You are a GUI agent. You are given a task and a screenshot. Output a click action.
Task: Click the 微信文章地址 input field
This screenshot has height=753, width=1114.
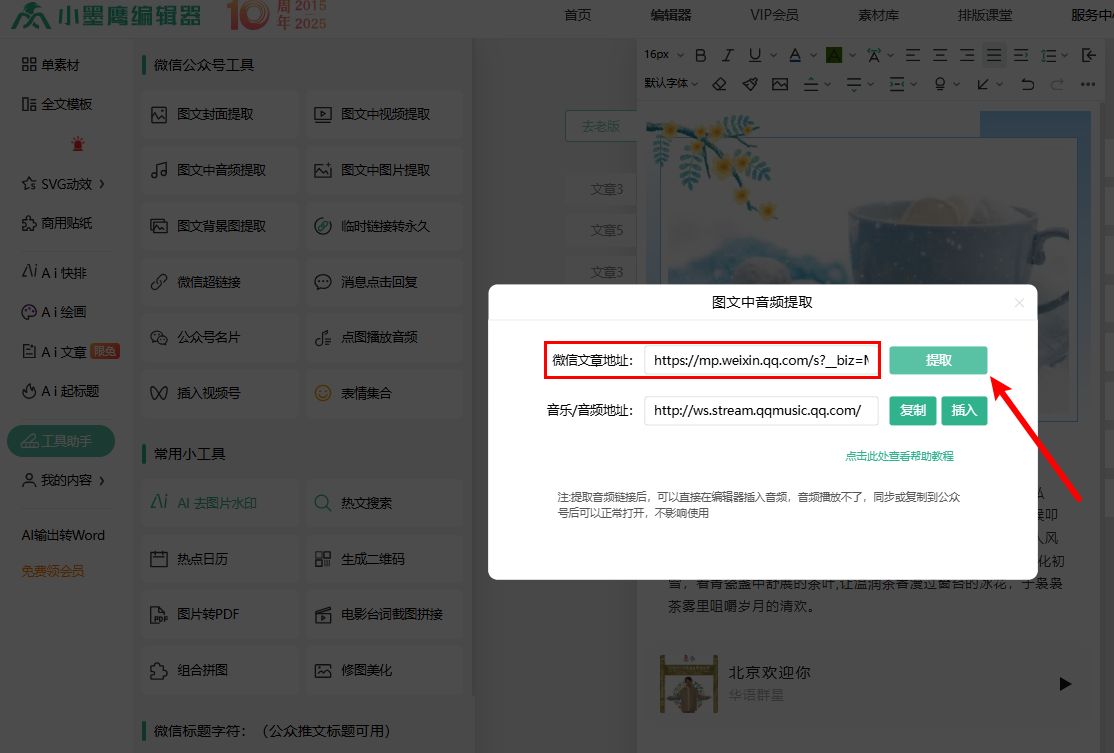[761, 360]
